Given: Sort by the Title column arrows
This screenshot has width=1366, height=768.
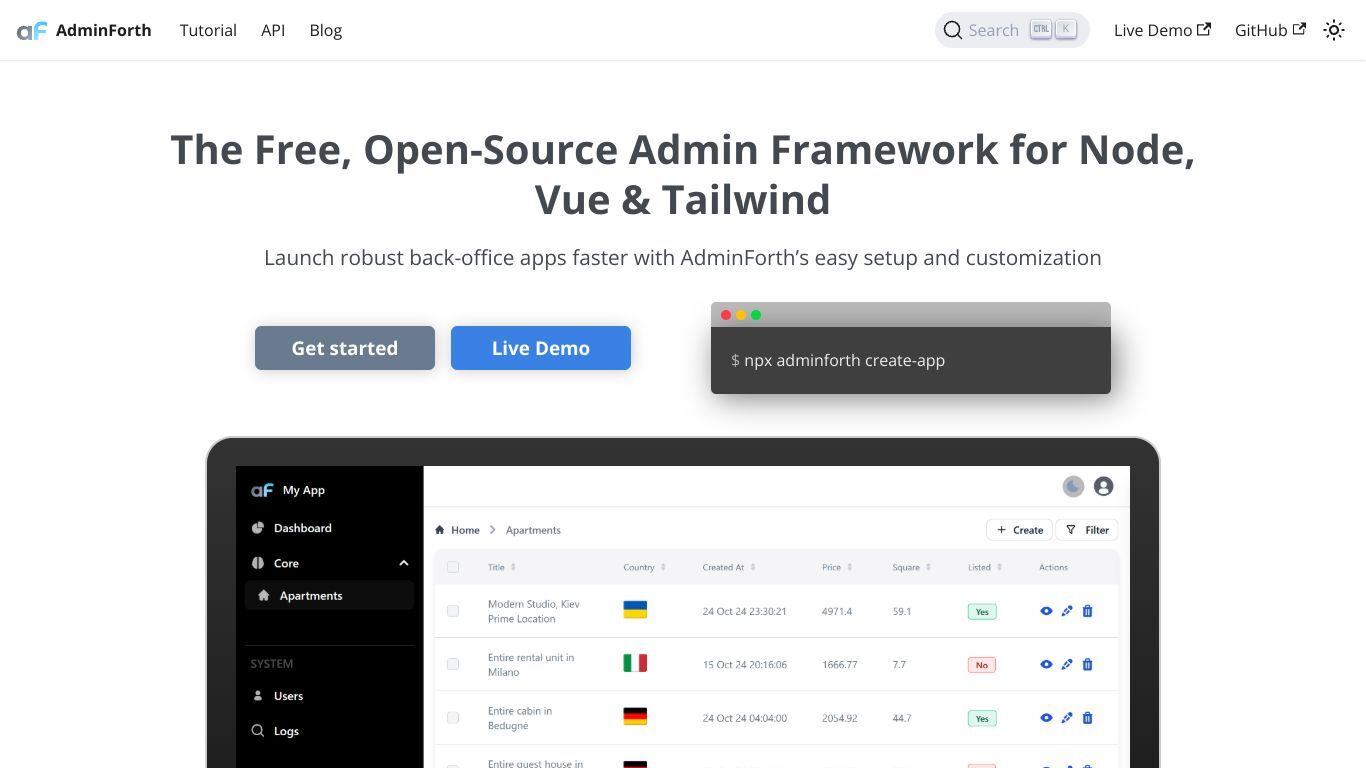Looking at the screenshot, I should (513, 567).
